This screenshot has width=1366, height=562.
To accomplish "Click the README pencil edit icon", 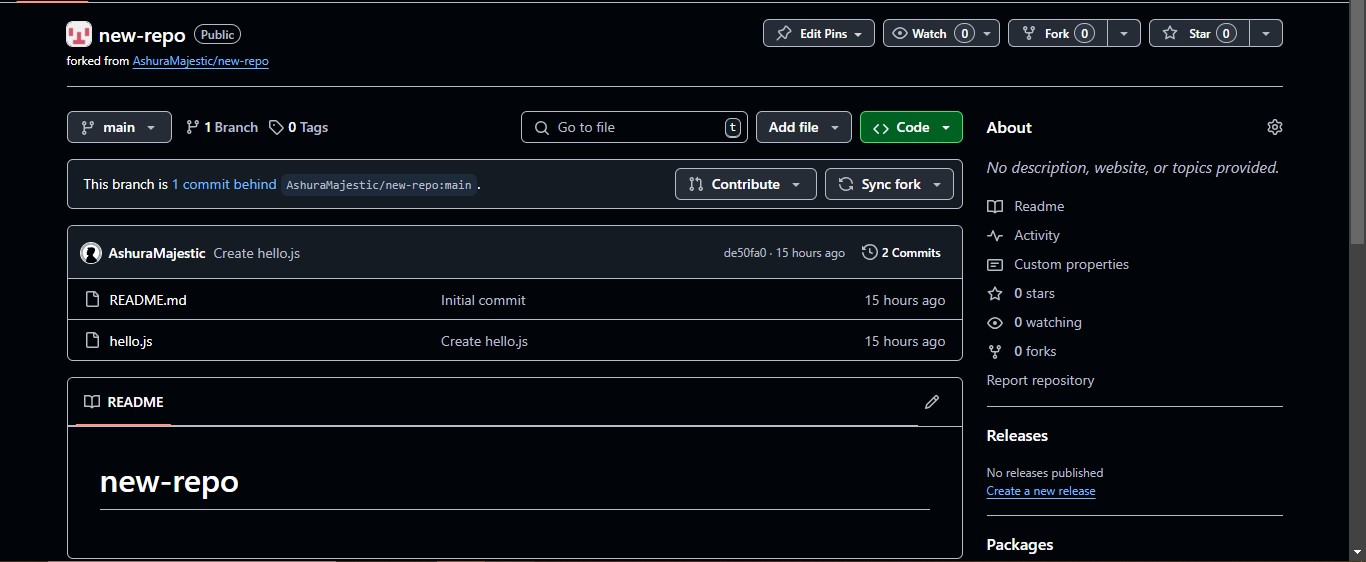I will pyautogui.click(x=932, y=402).
